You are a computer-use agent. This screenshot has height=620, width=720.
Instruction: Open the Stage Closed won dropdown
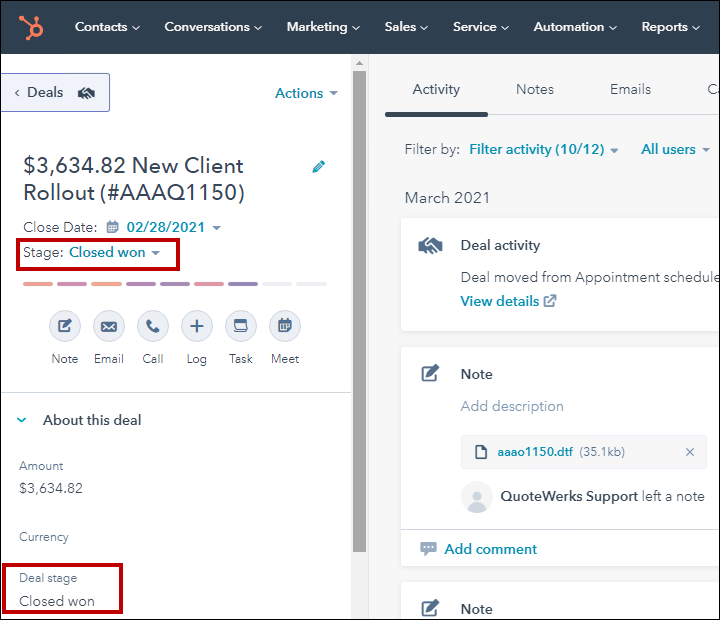[114, 253]
